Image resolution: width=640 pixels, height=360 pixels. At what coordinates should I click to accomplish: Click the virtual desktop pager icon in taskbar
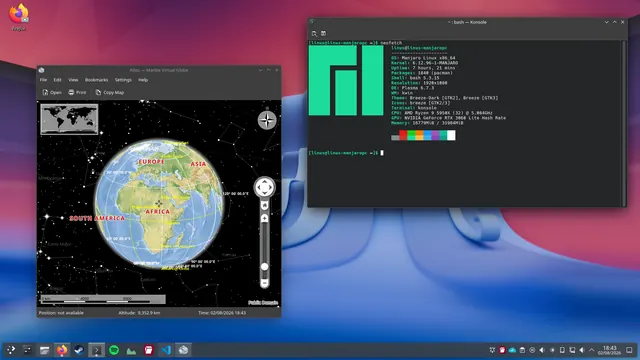[x=27, y=350]
